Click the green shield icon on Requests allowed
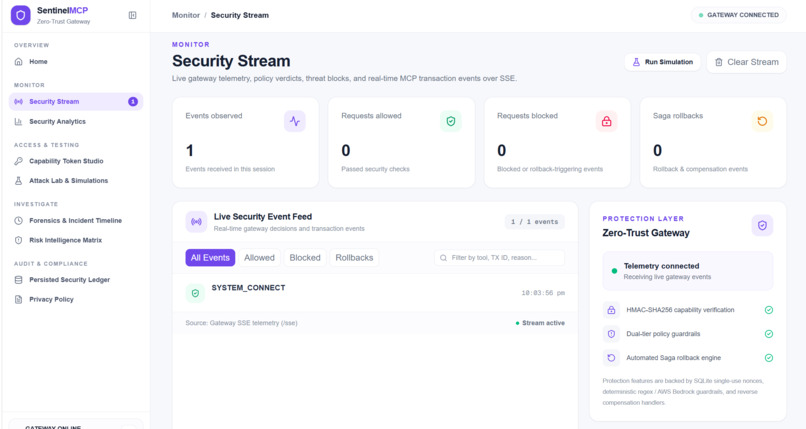806x429 pixels. (451, 121)
